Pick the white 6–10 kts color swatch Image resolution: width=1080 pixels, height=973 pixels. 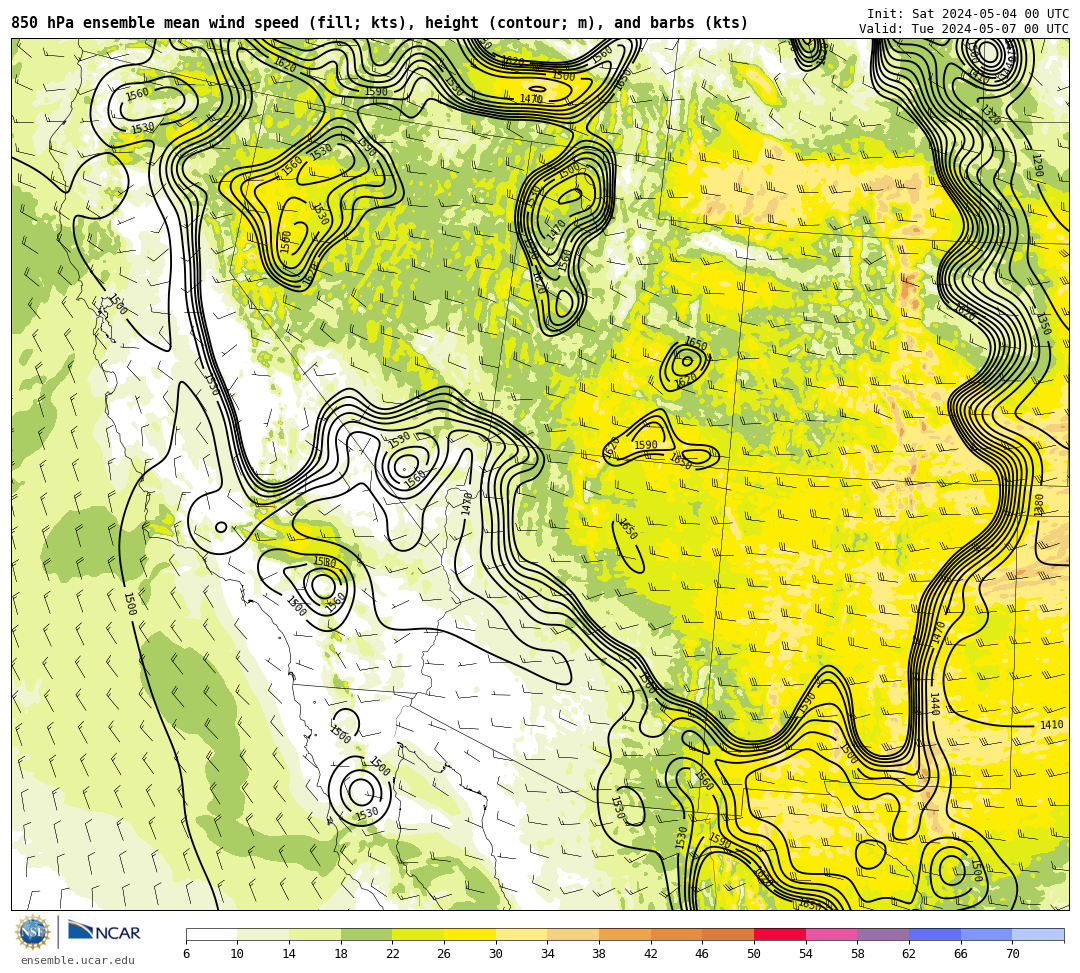tap(211, 934)
